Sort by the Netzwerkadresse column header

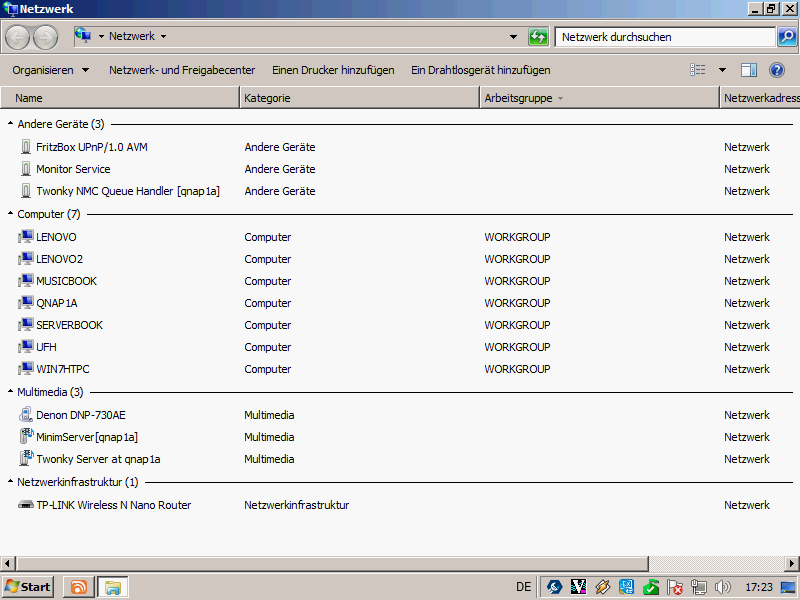(760, 98)
